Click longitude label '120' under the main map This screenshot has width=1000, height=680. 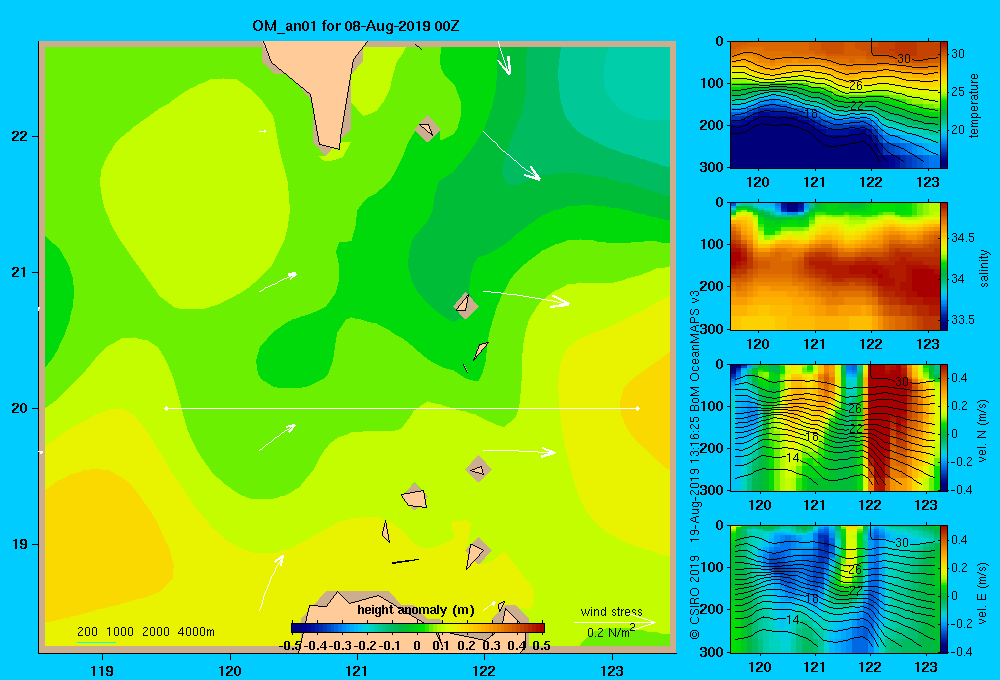(x=230, y=670)
